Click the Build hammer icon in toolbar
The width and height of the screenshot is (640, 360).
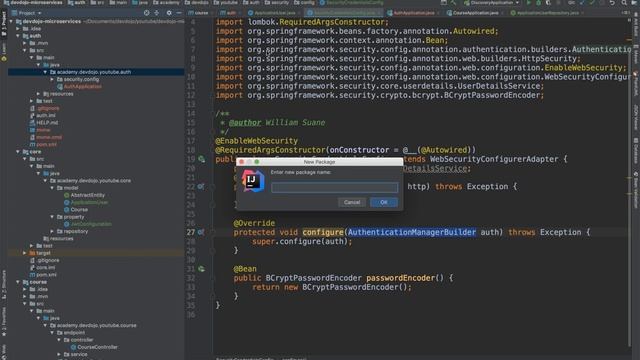click(x=453, y=3)
